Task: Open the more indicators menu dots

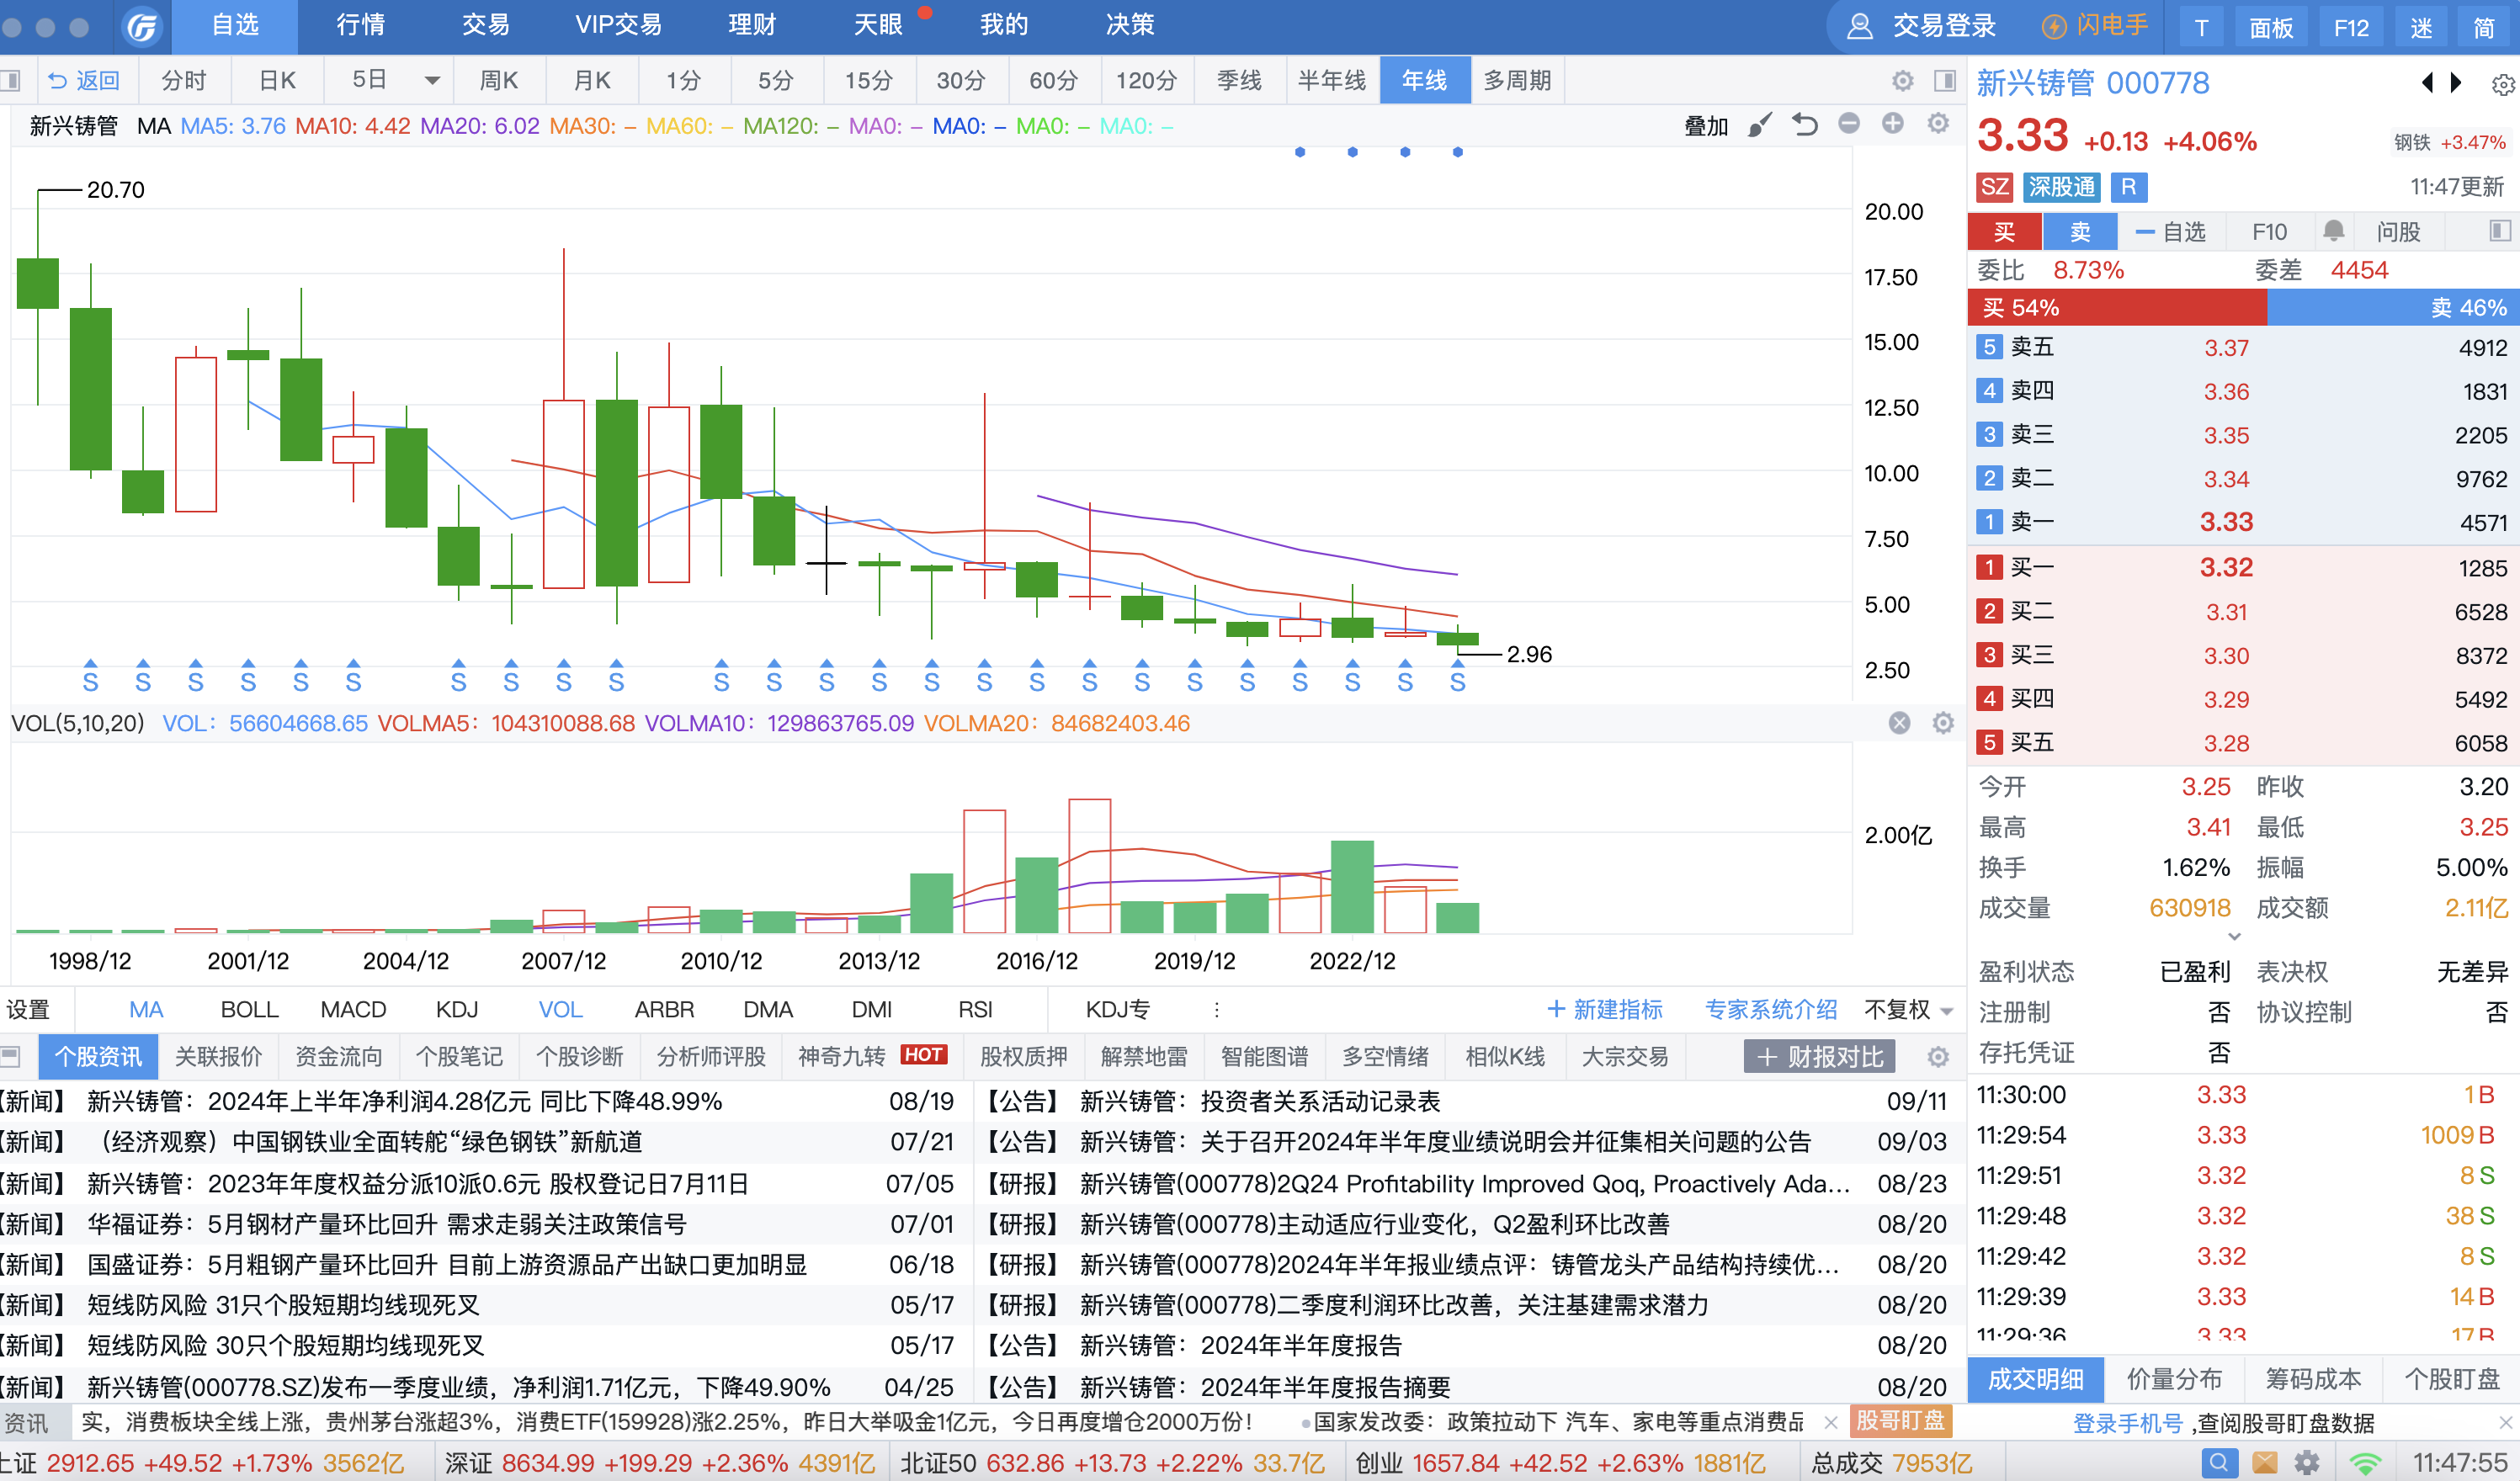Action: pyautogui.click(x=1216, y=1010)
